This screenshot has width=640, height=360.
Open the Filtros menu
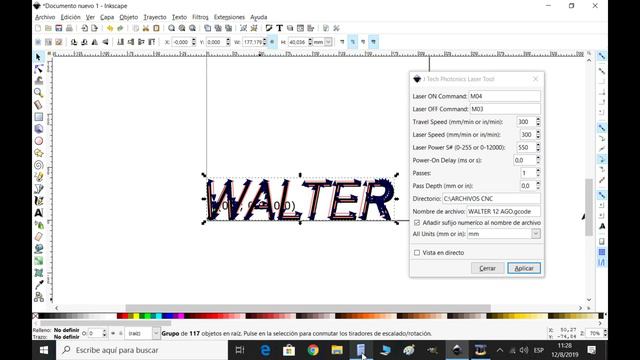coord(200,17)
